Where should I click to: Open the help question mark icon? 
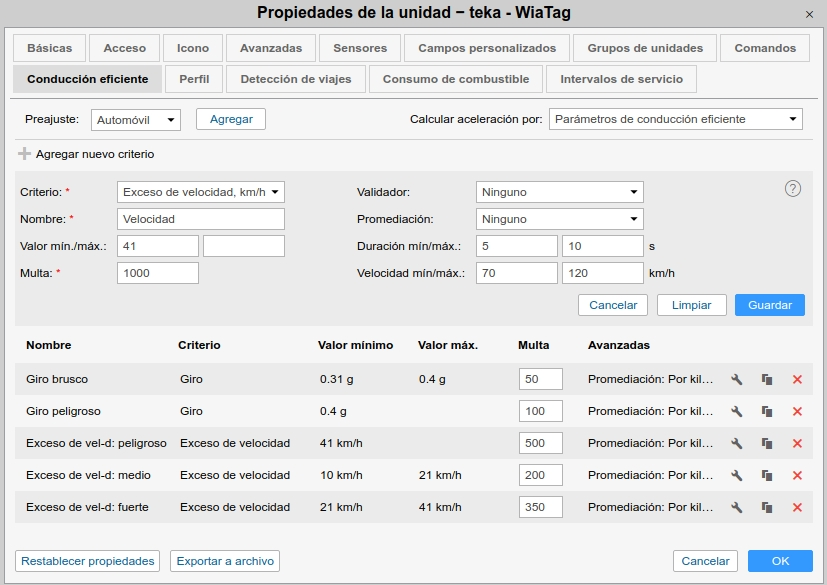(793, 189)
